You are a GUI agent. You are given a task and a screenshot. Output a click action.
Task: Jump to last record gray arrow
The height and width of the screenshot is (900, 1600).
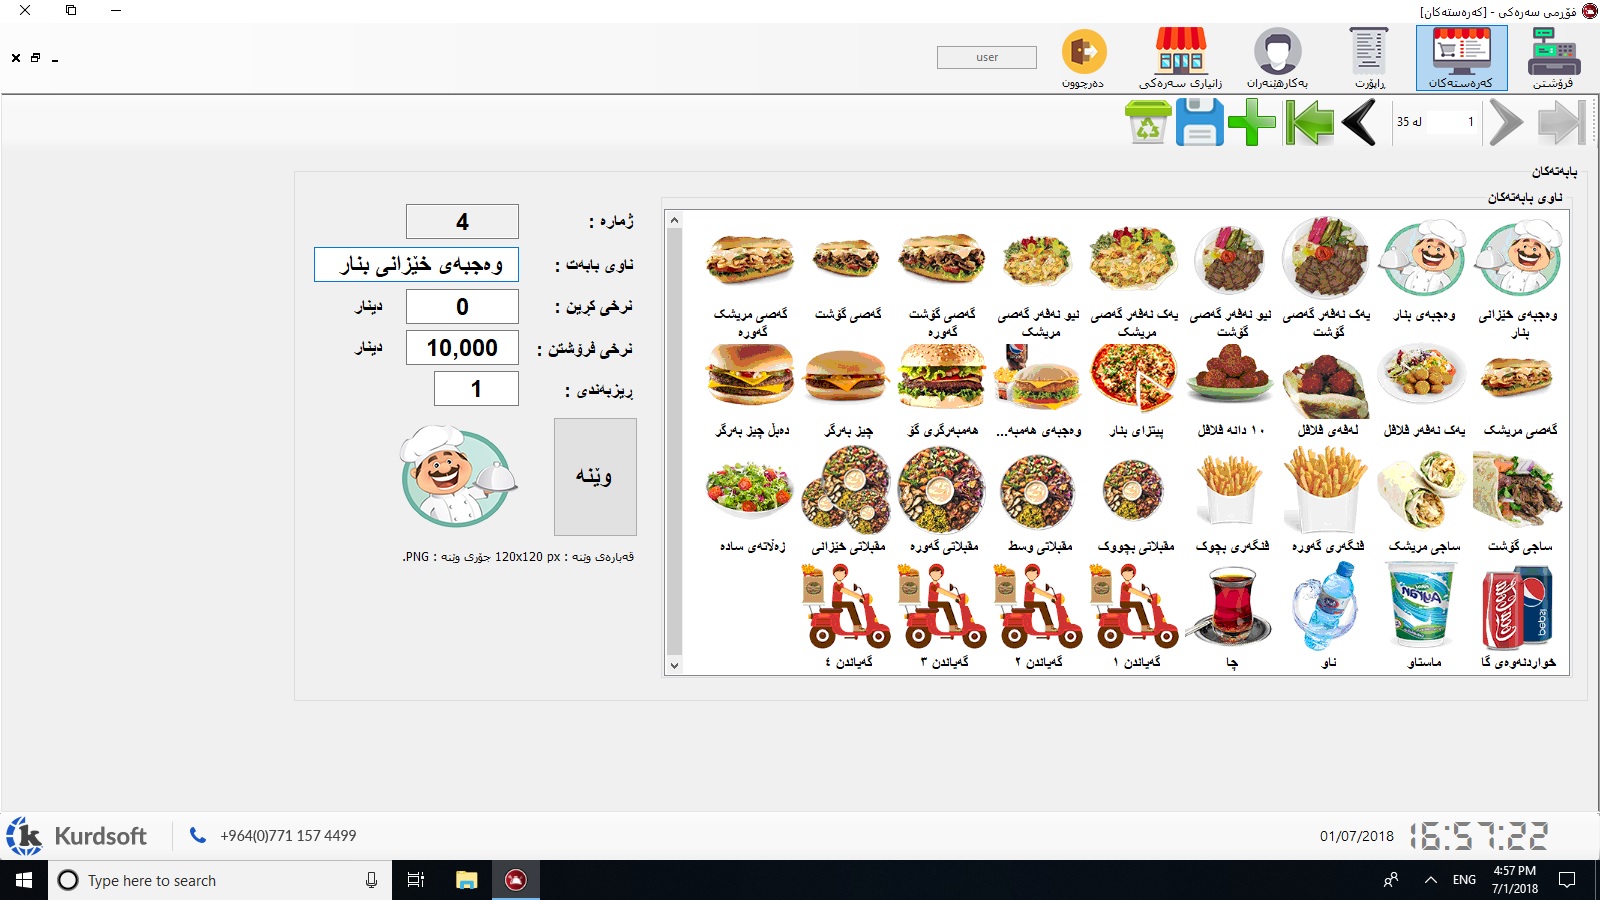[1562, 123]
